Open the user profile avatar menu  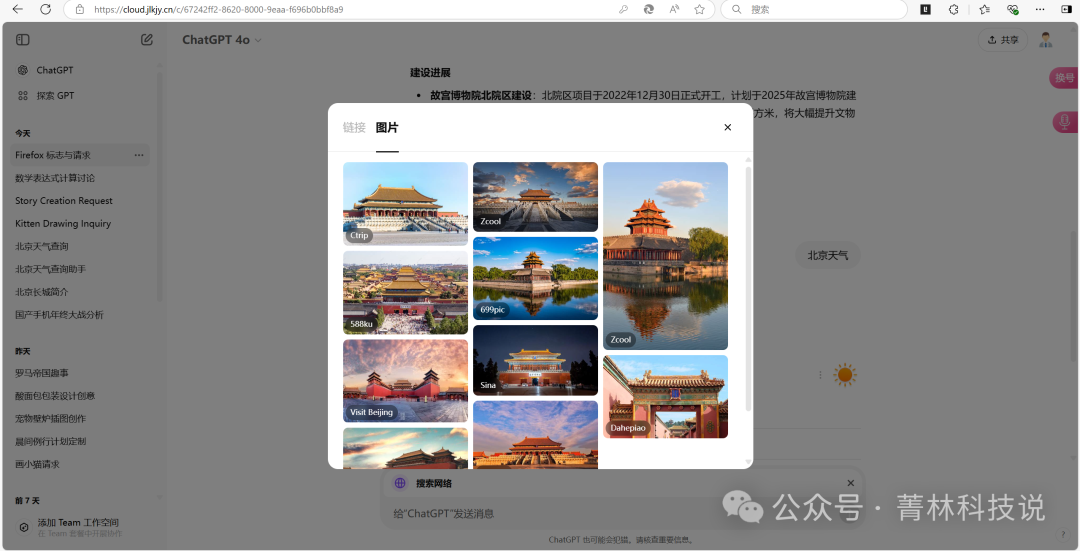pyautogui.click(x=1046, y=40)
